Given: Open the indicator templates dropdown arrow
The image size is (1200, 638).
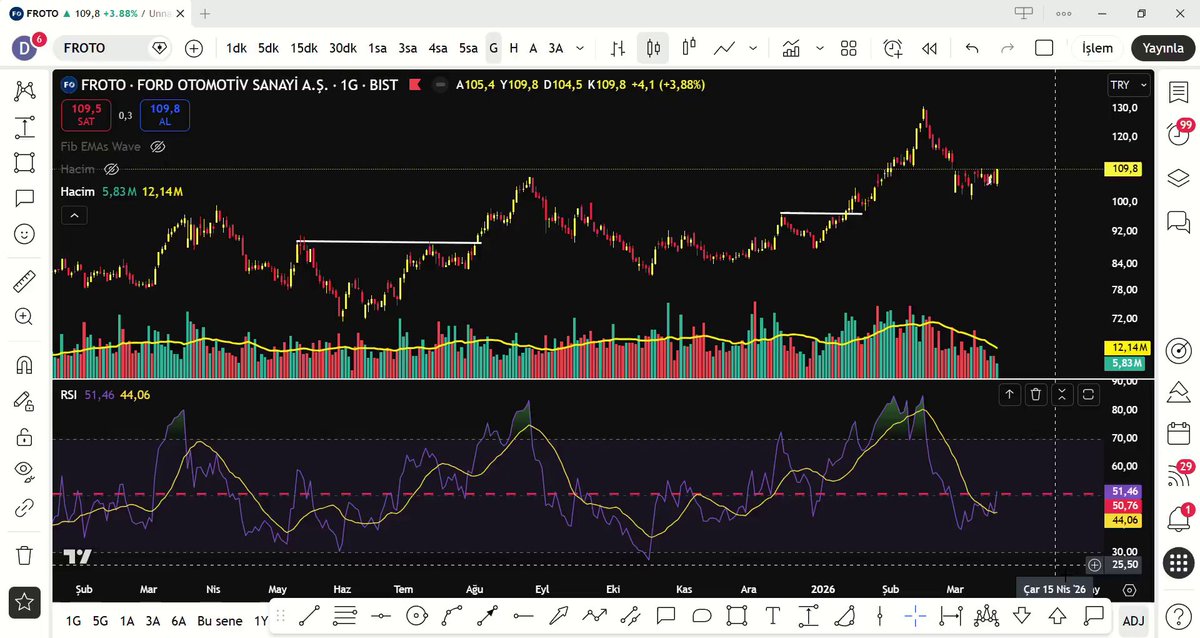Looking at the screenshot, I should [x=820, y=48].
